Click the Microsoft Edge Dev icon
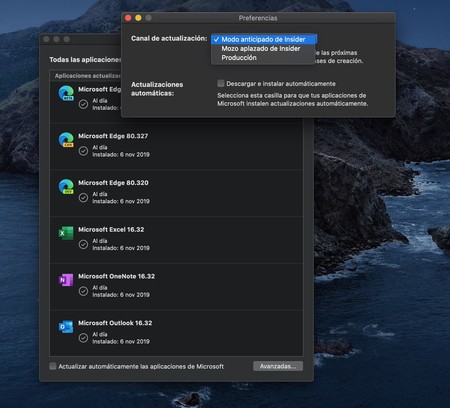 pos(66,186)
